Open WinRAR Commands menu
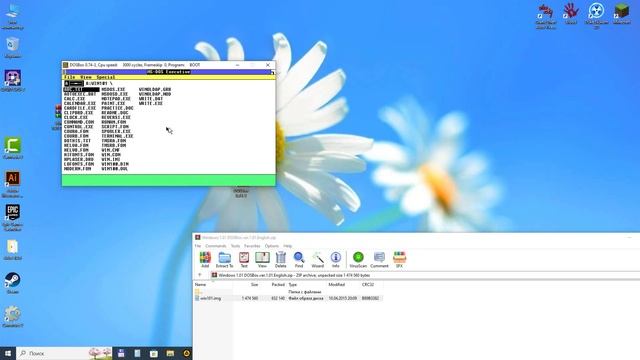Viewport: 640px width, 360px height. (x=216, y=246)
